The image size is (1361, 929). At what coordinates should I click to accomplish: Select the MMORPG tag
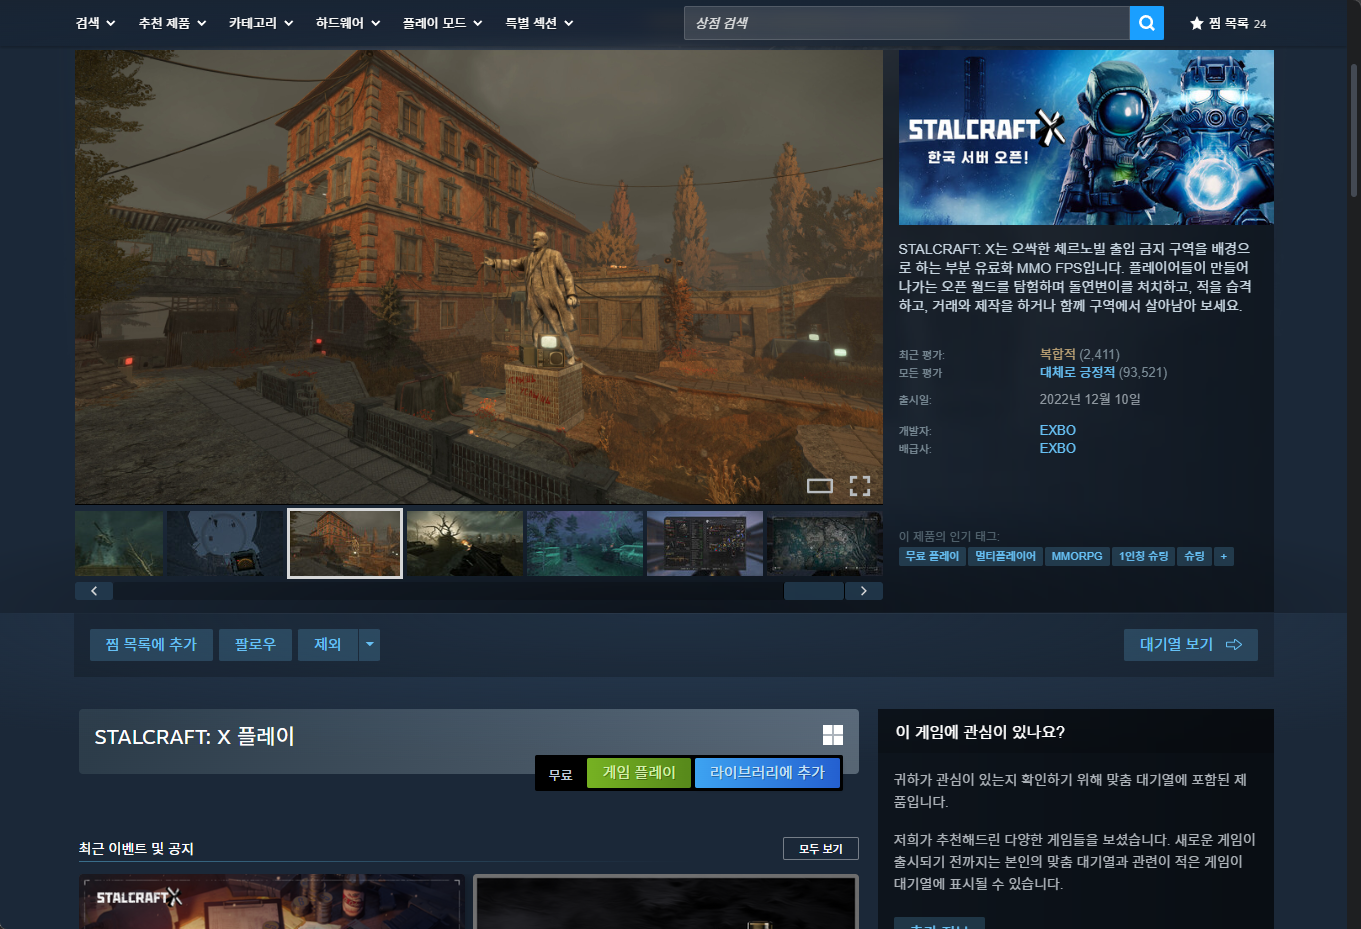coord(1077,556)
